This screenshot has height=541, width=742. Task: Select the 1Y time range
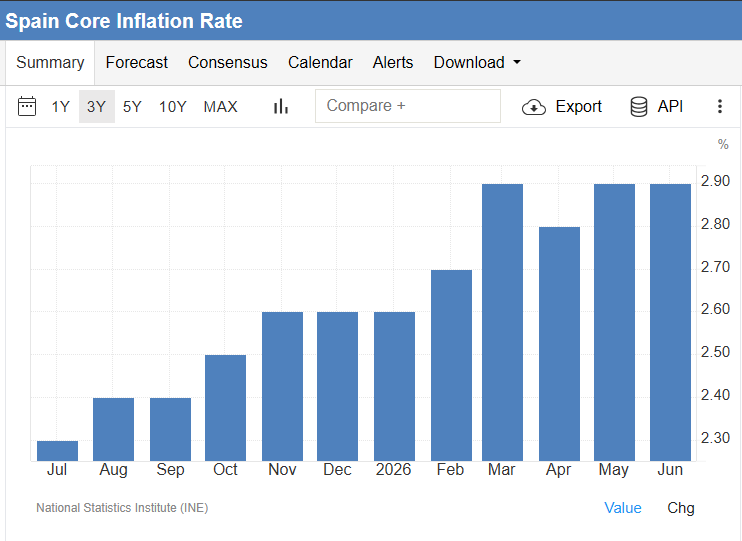[x=61, y=106]
